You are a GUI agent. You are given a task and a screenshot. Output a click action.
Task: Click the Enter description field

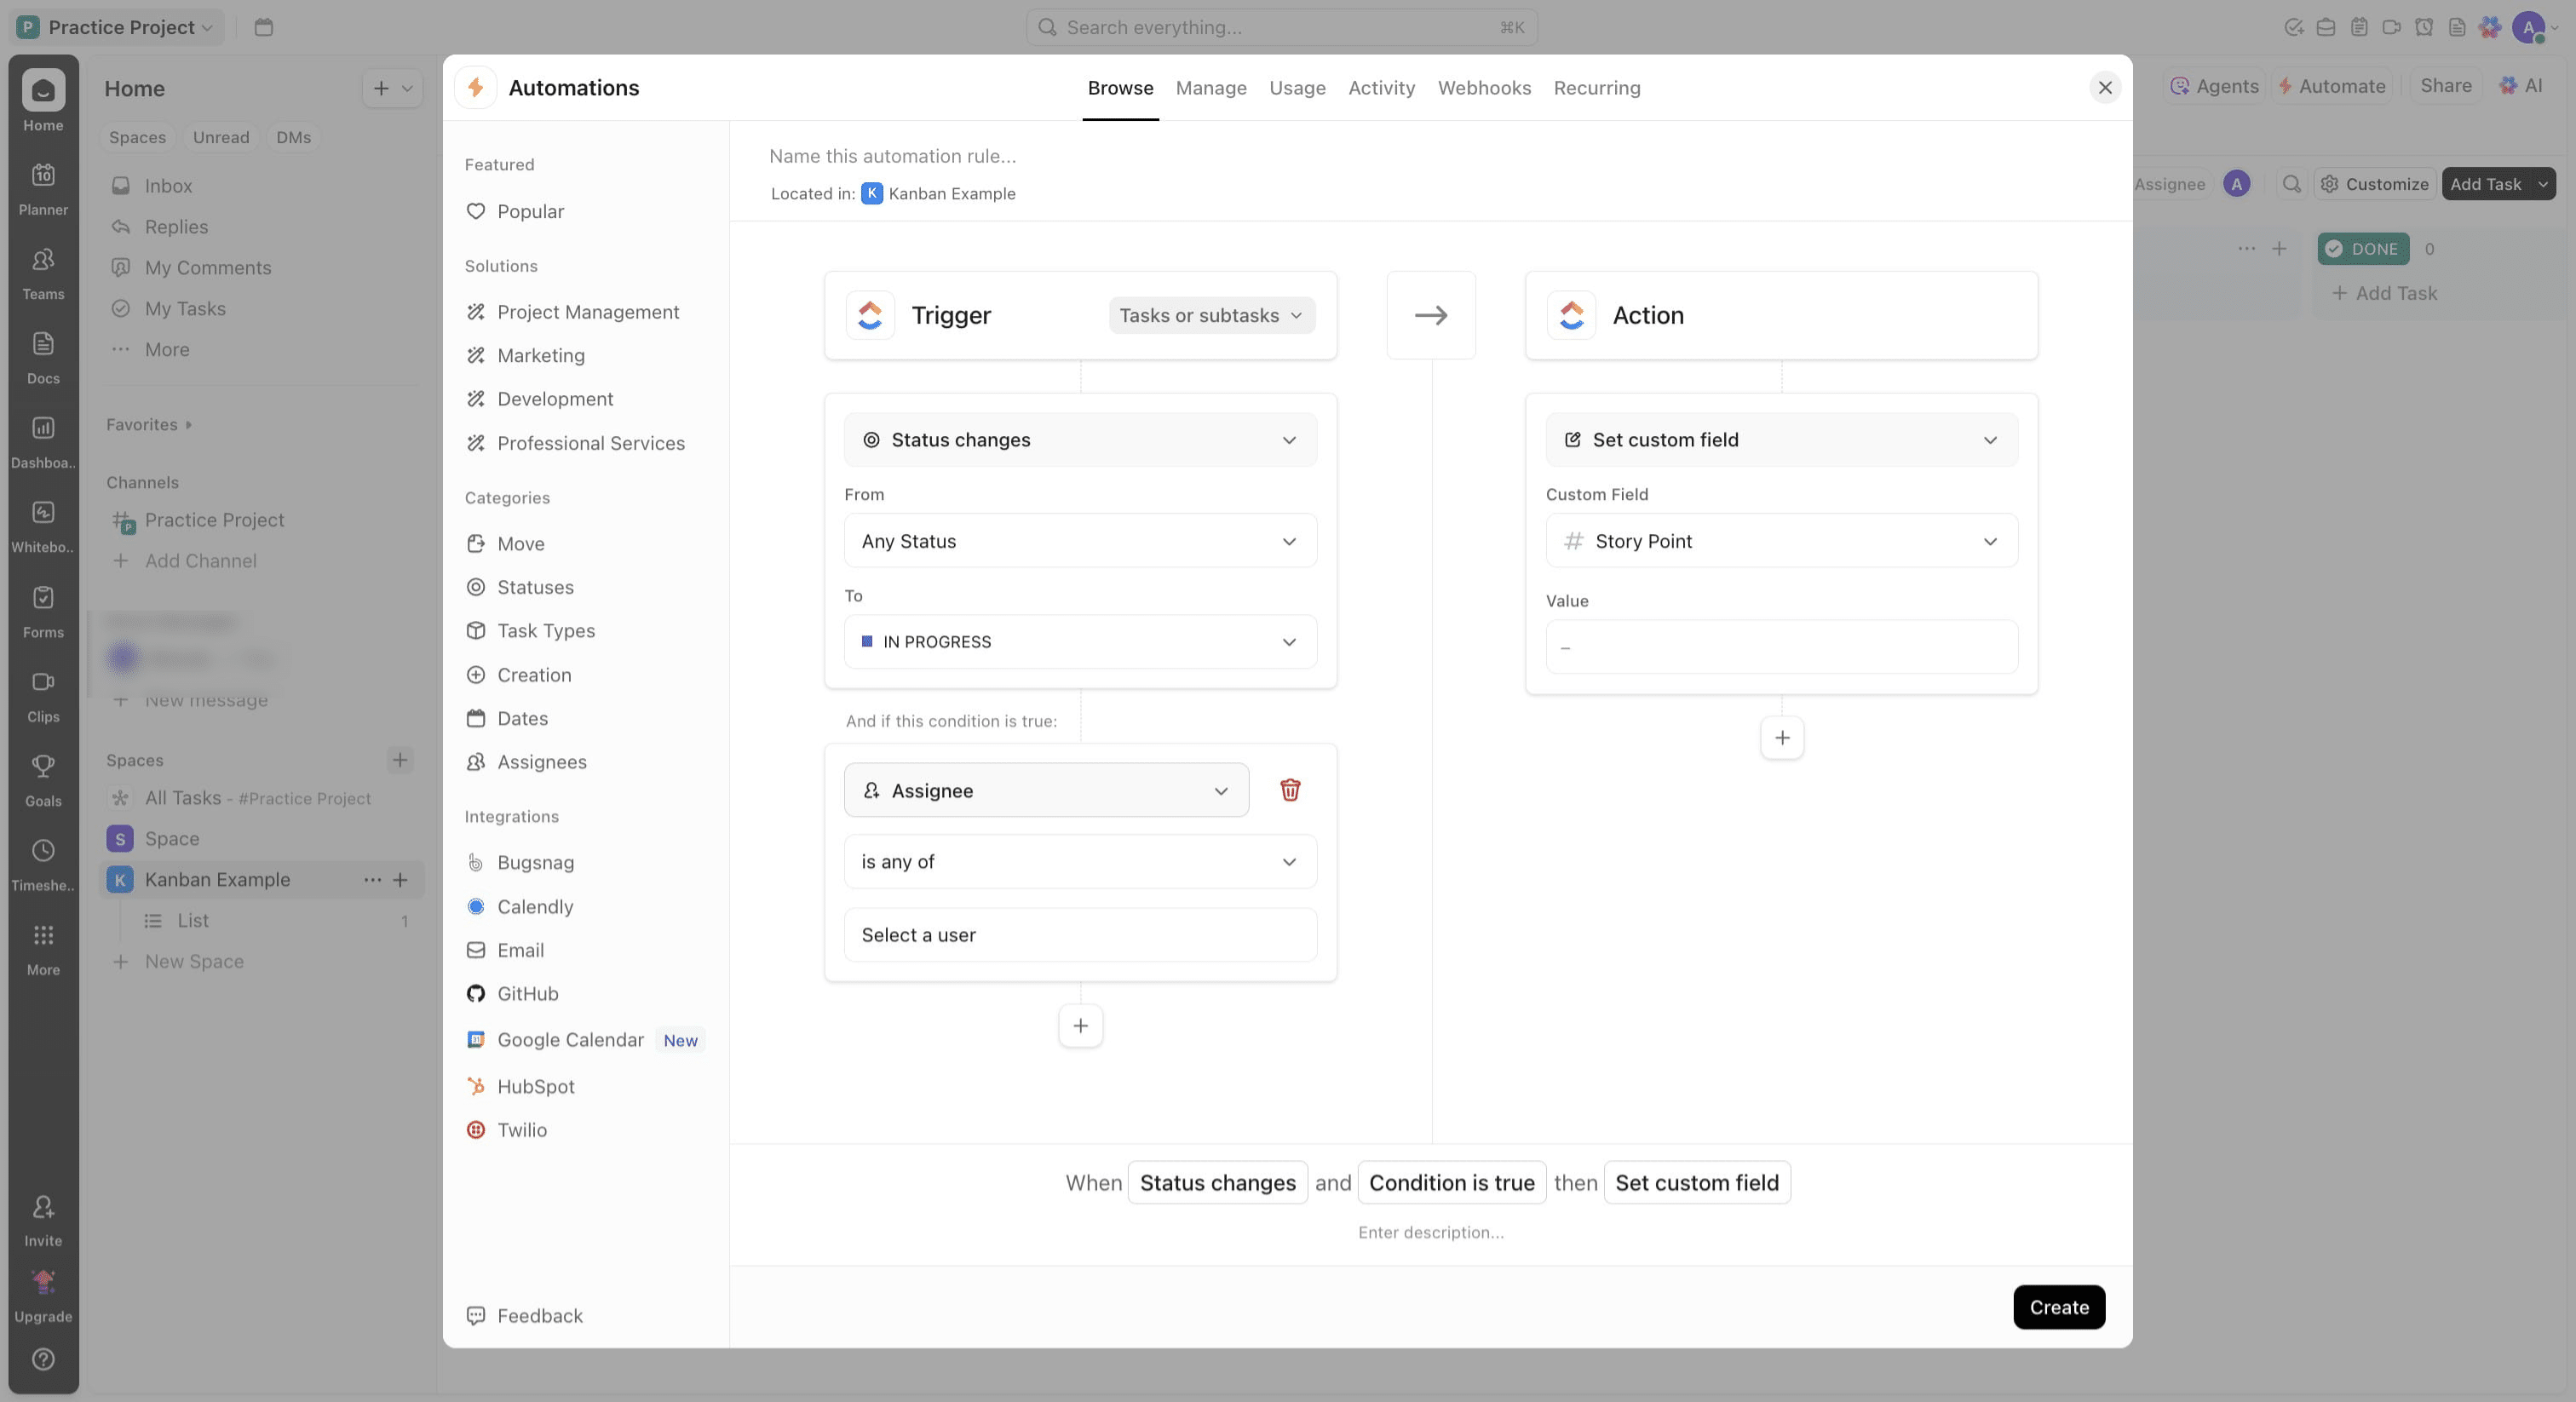tap(1430, 1232)
